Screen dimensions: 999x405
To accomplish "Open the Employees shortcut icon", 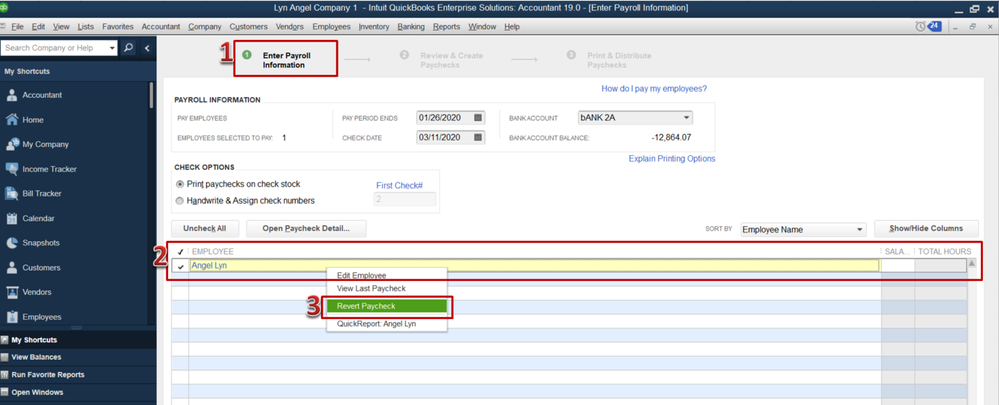I will point(11,317).
